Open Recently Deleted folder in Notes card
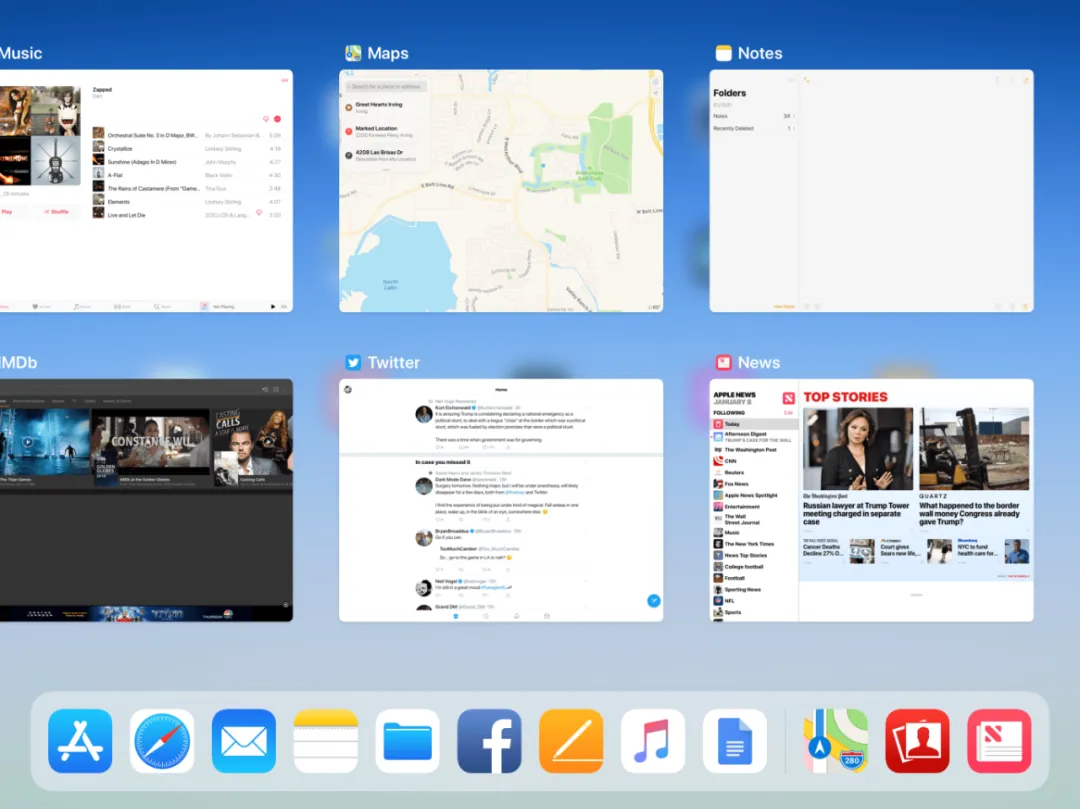 tap(753, 128)
